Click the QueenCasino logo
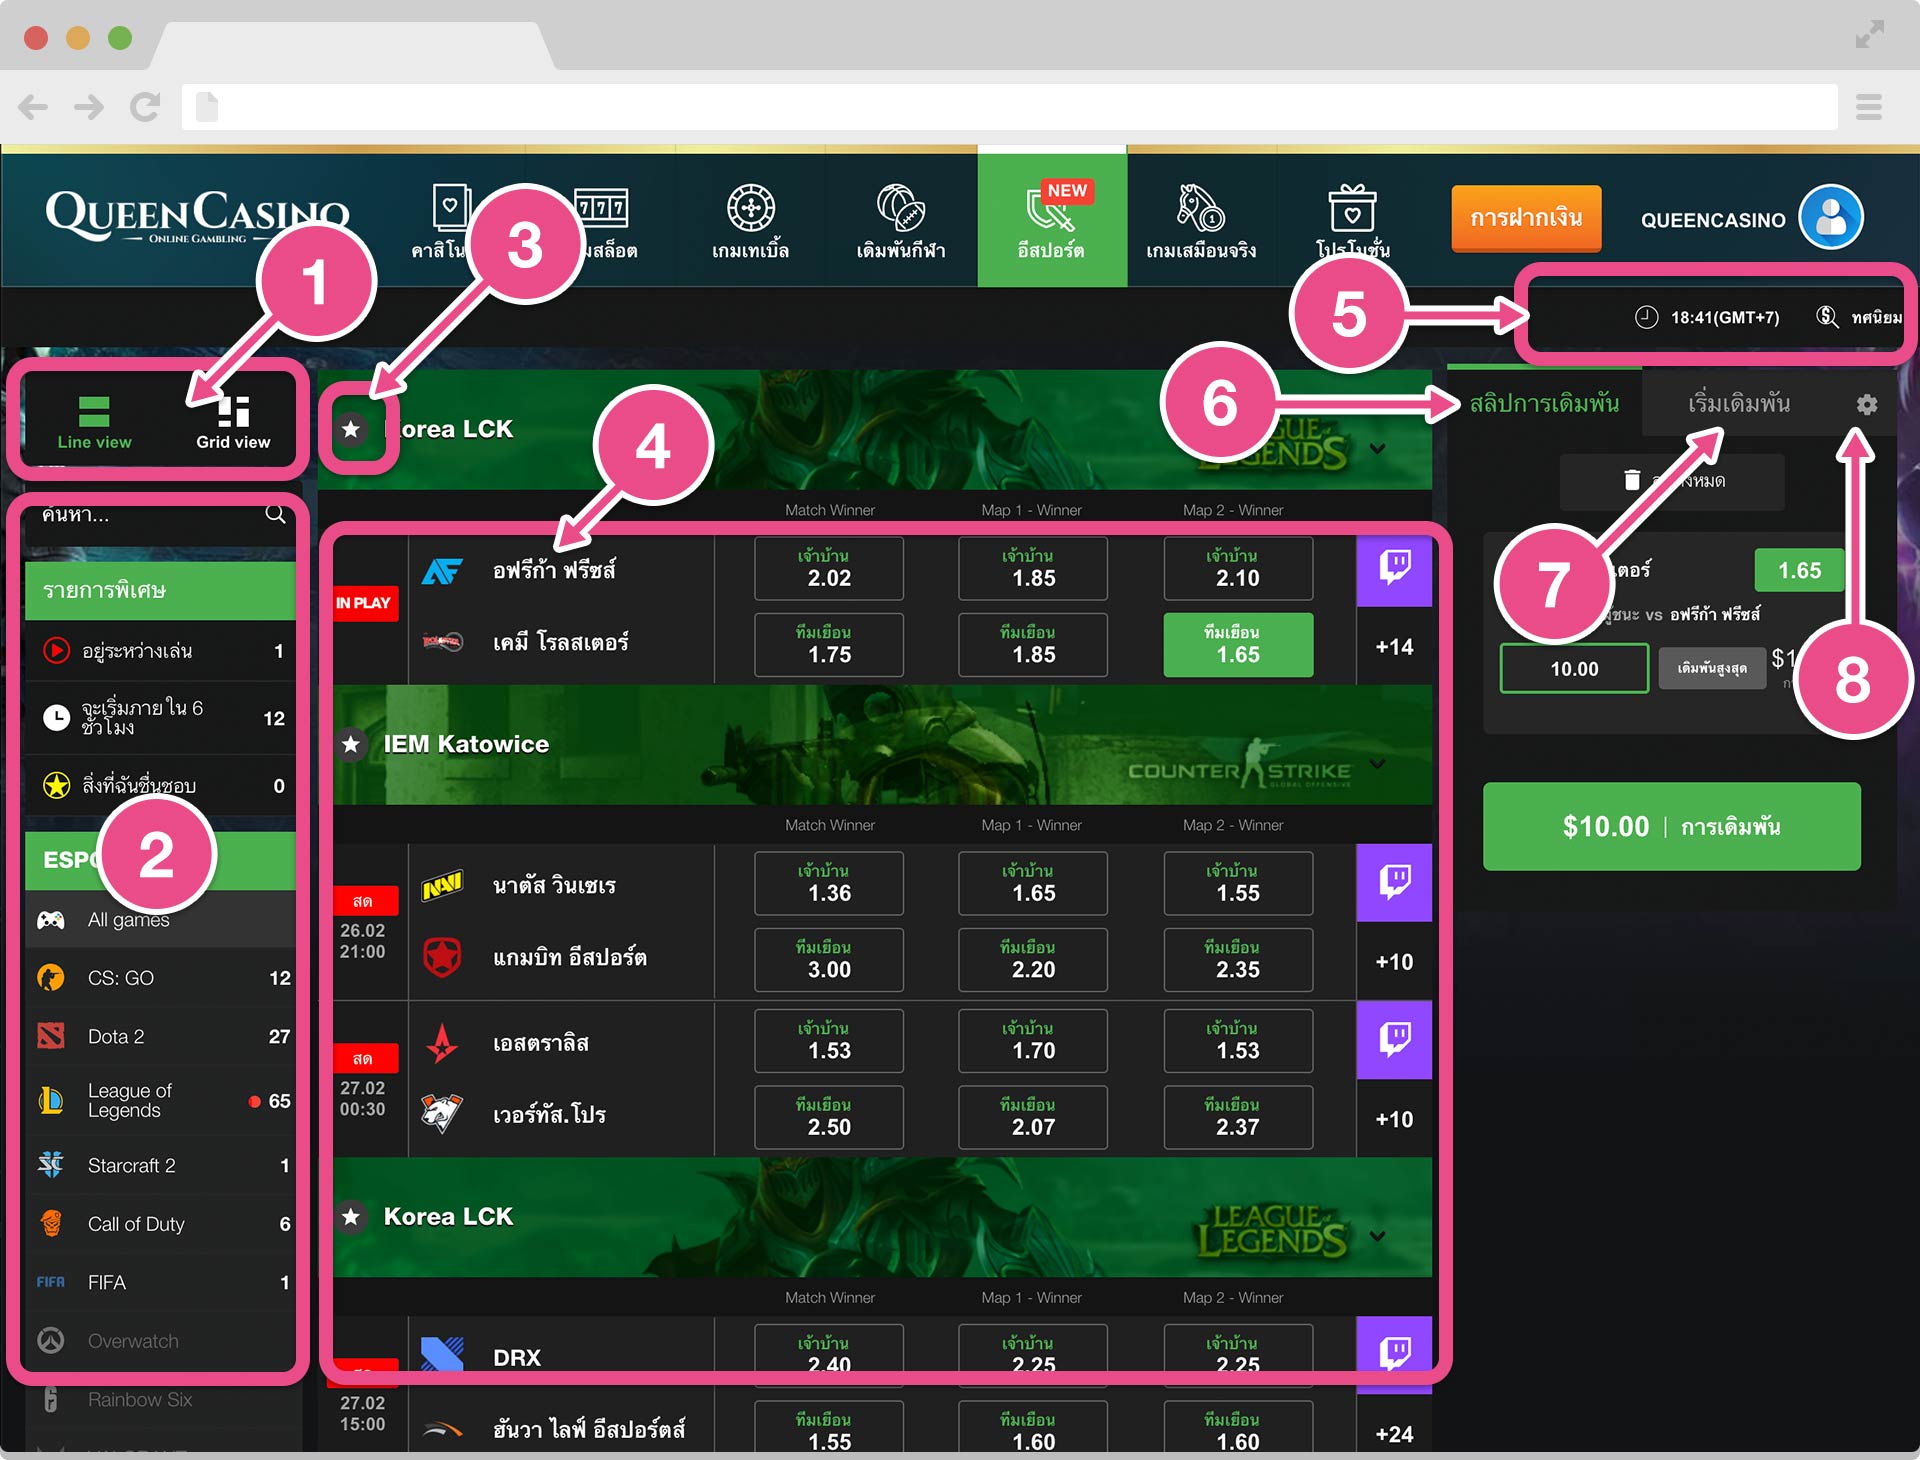The image size is (1920, 1460). (x=197, y=217)
